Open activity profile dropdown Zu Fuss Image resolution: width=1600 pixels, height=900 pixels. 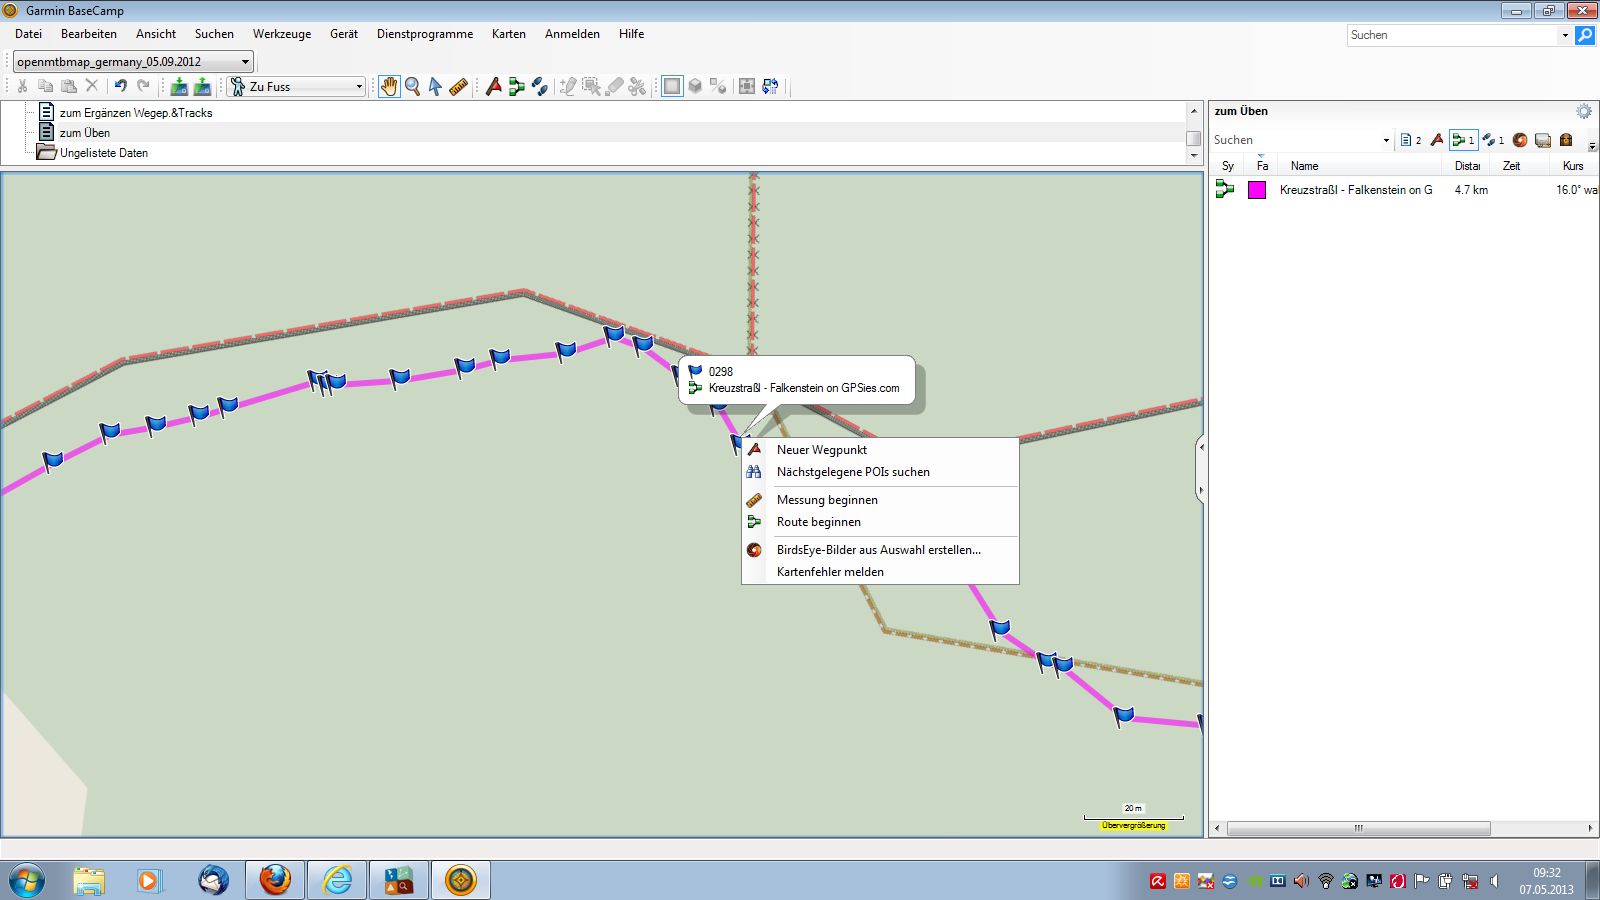(296, 87)
